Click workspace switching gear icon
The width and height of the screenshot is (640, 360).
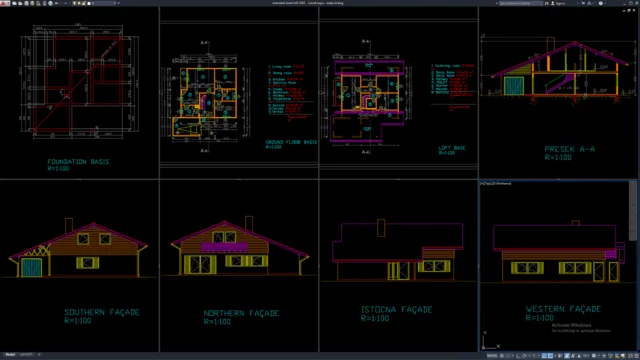tap(594, 356)
